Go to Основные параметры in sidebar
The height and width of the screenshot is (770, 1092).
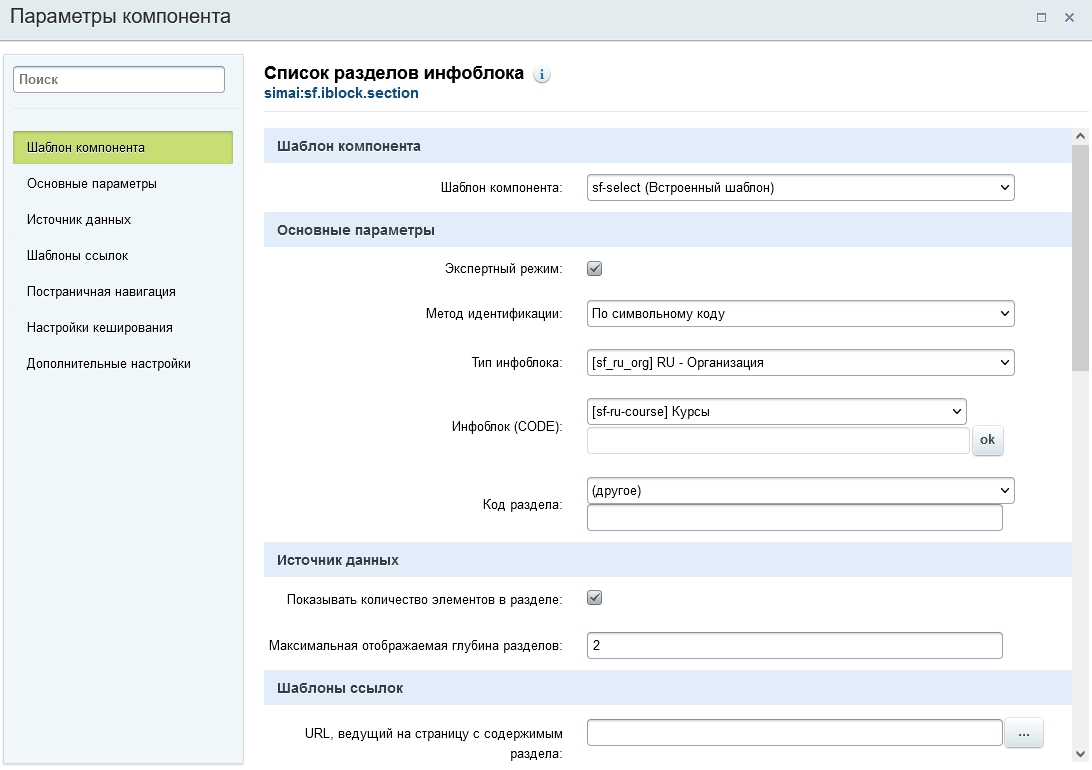click(x=92, y=184)
